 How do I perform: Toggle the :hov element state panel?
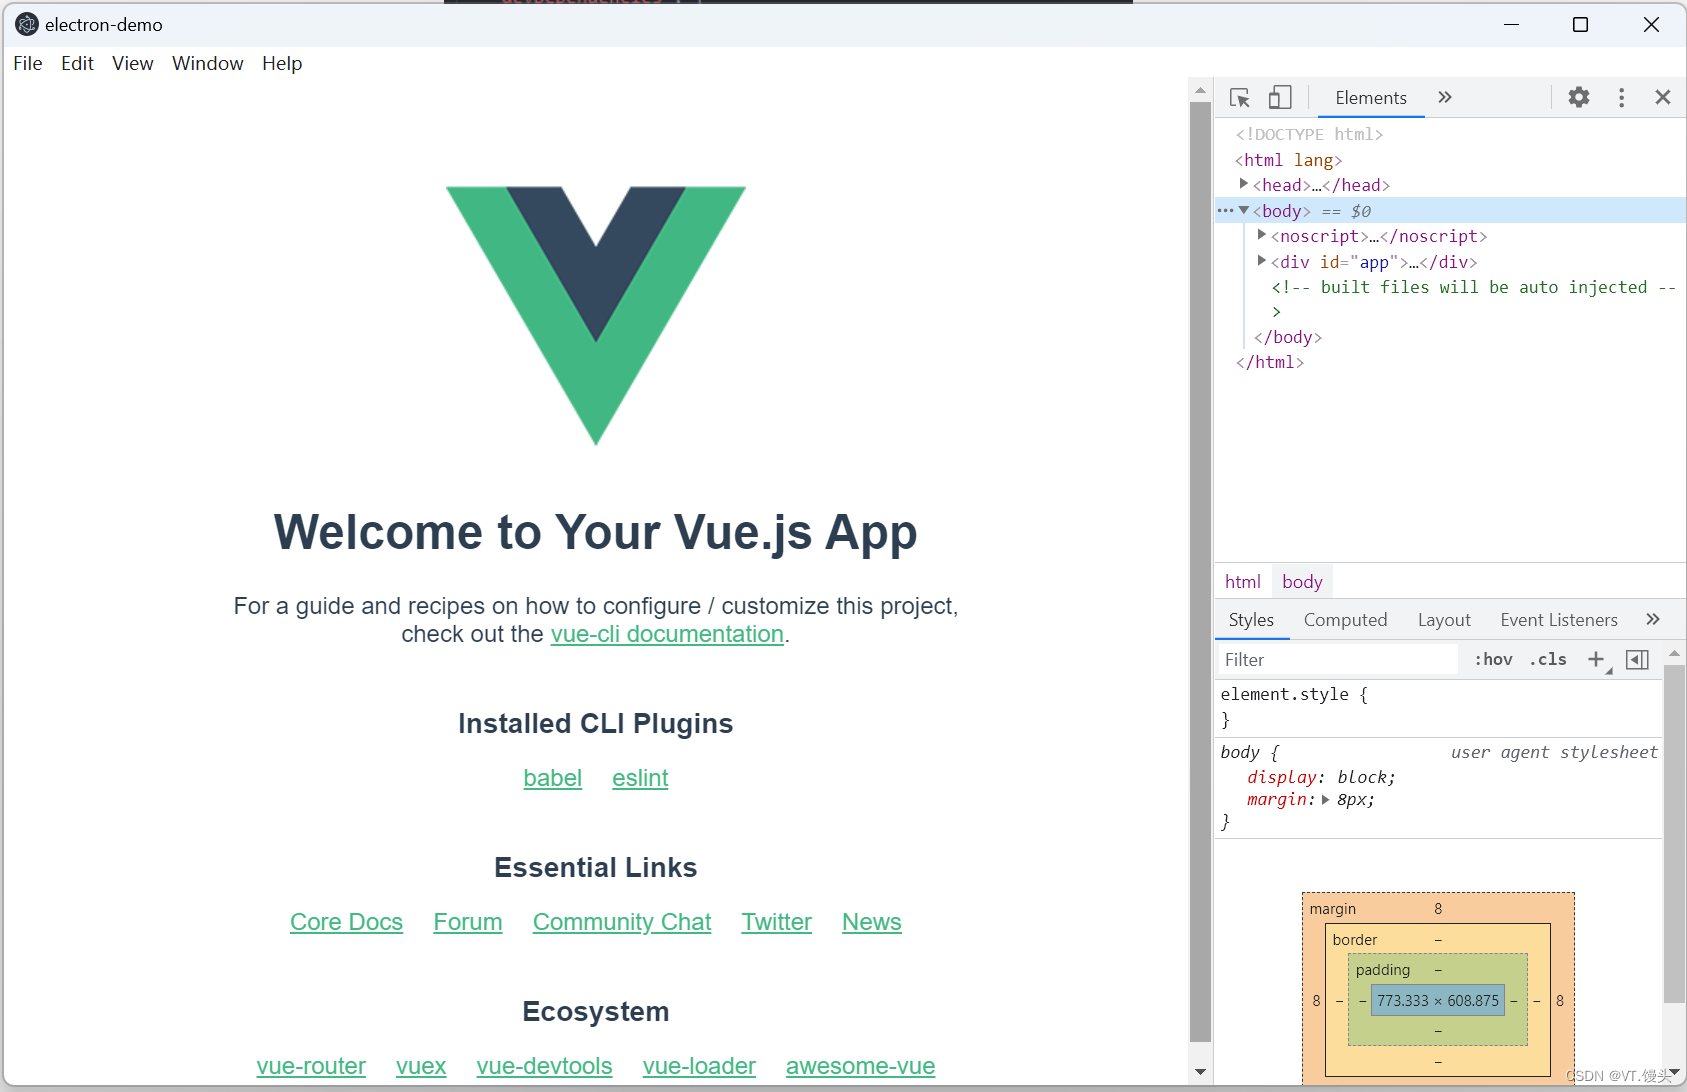coord(1493,660)
